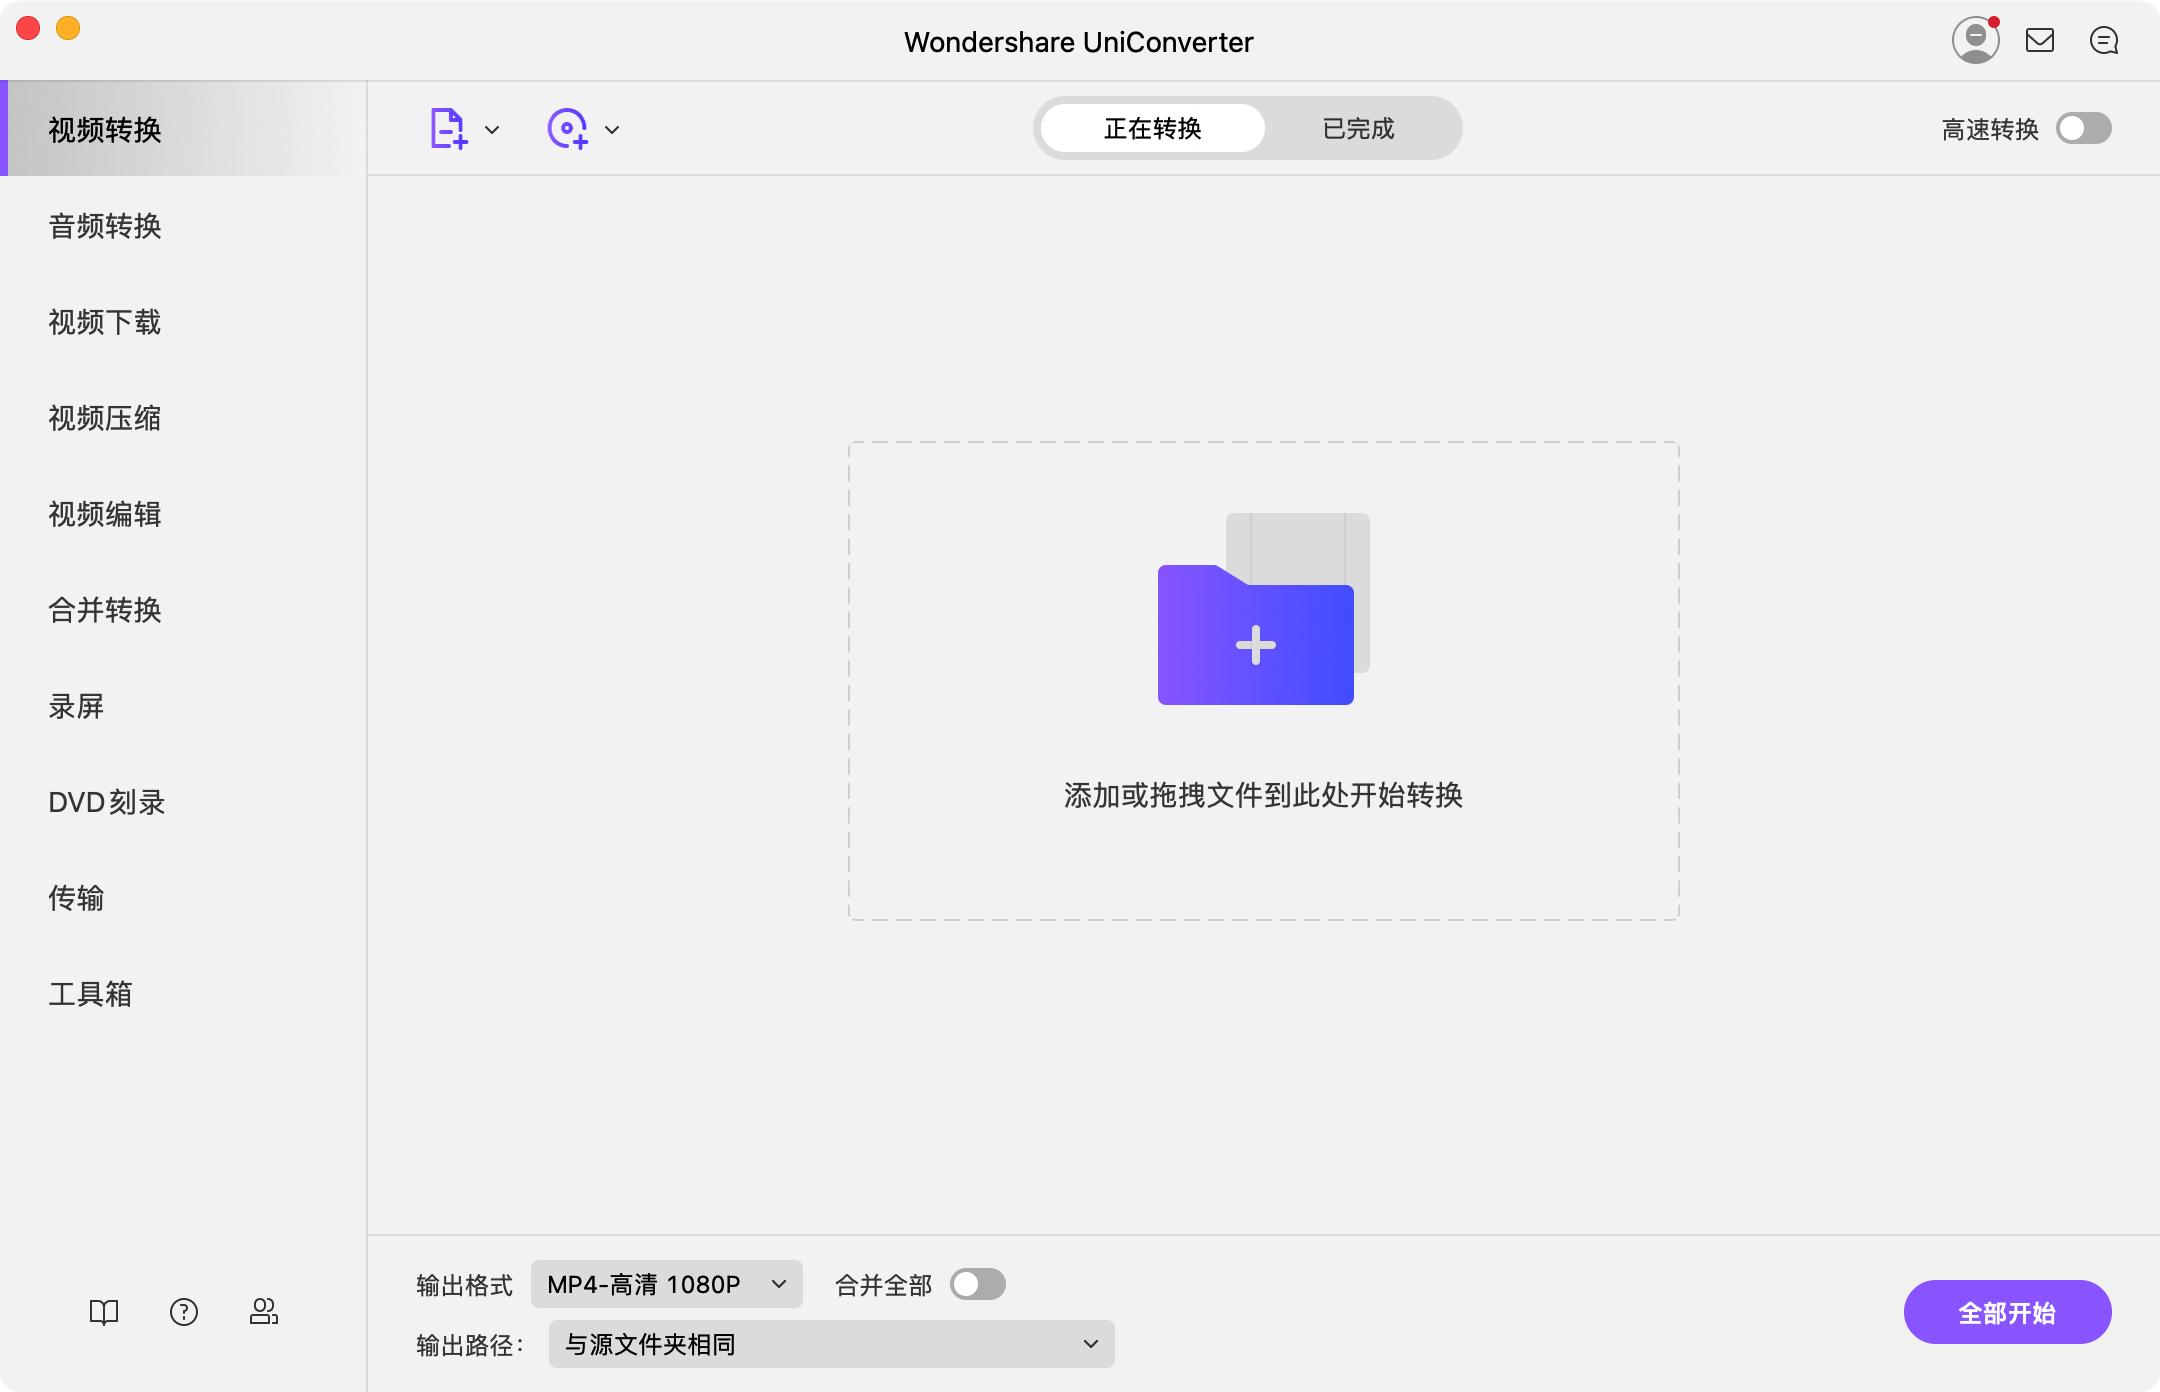2160x1392 pixels.
Task: Click the load DVD disc icon
Action: pos(568,128)
